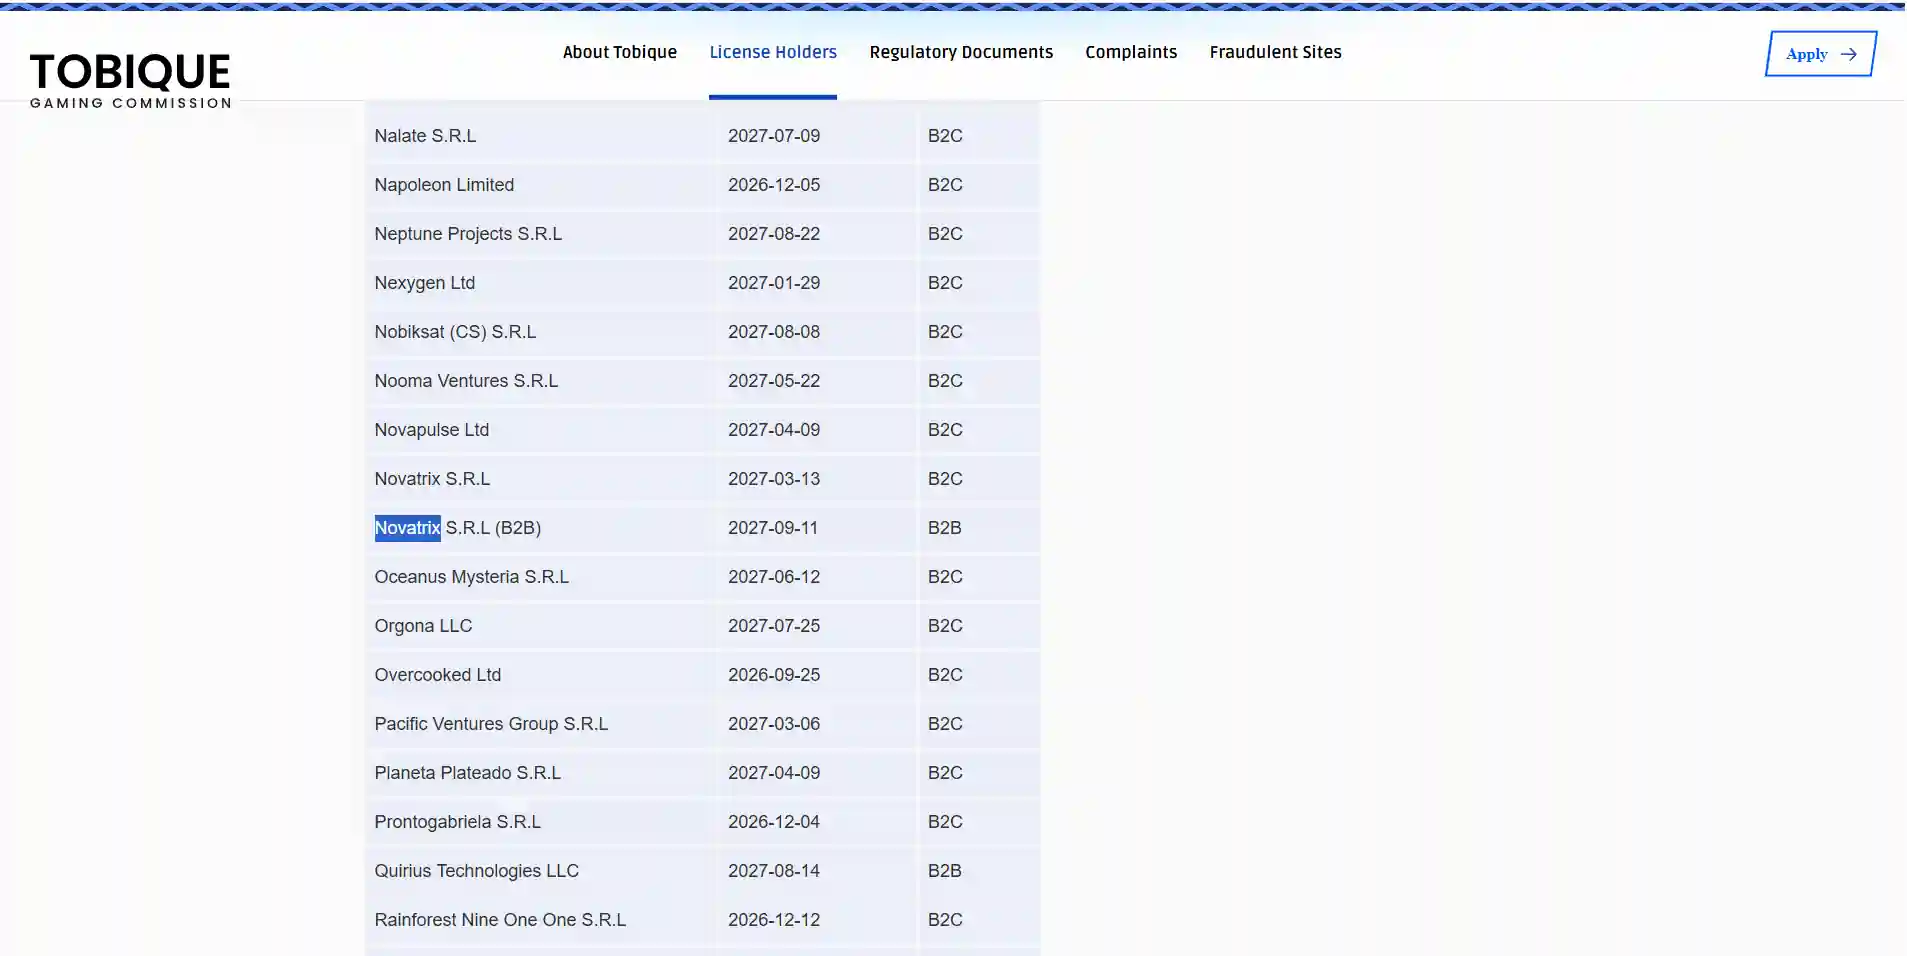Click the date 2026-12-12
The height and width of the screenshot is (956, 1907).
tap(774, 920)
